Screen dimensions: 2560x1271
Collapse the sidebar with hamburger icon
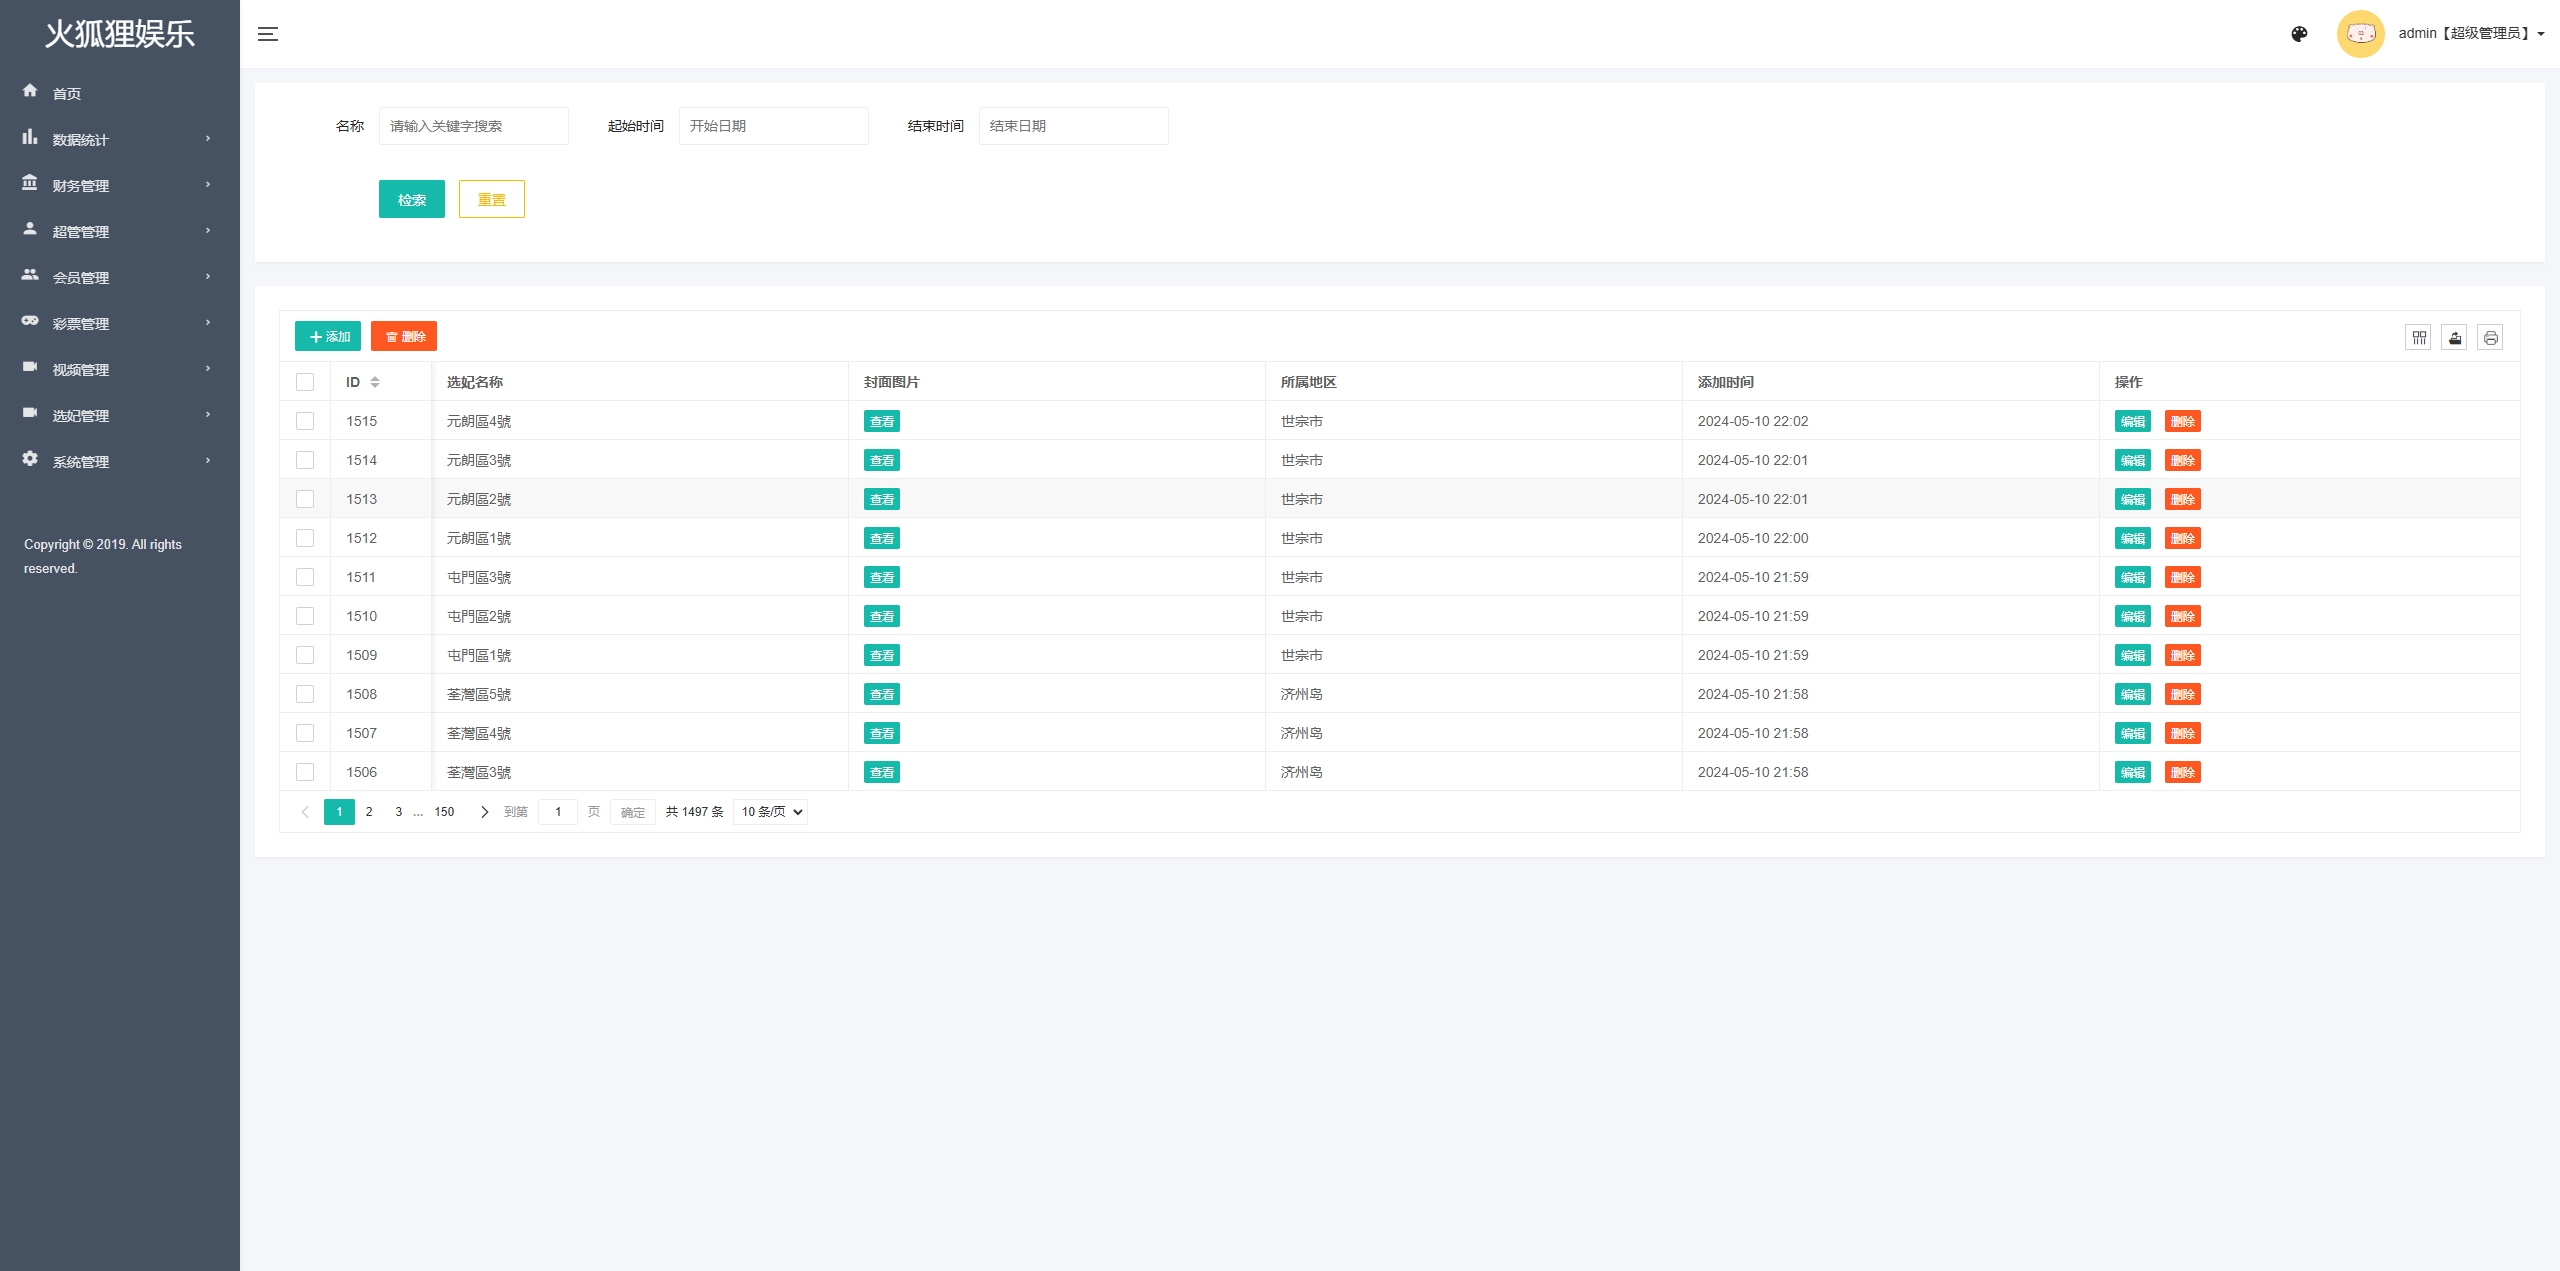[x=267, y=34]
